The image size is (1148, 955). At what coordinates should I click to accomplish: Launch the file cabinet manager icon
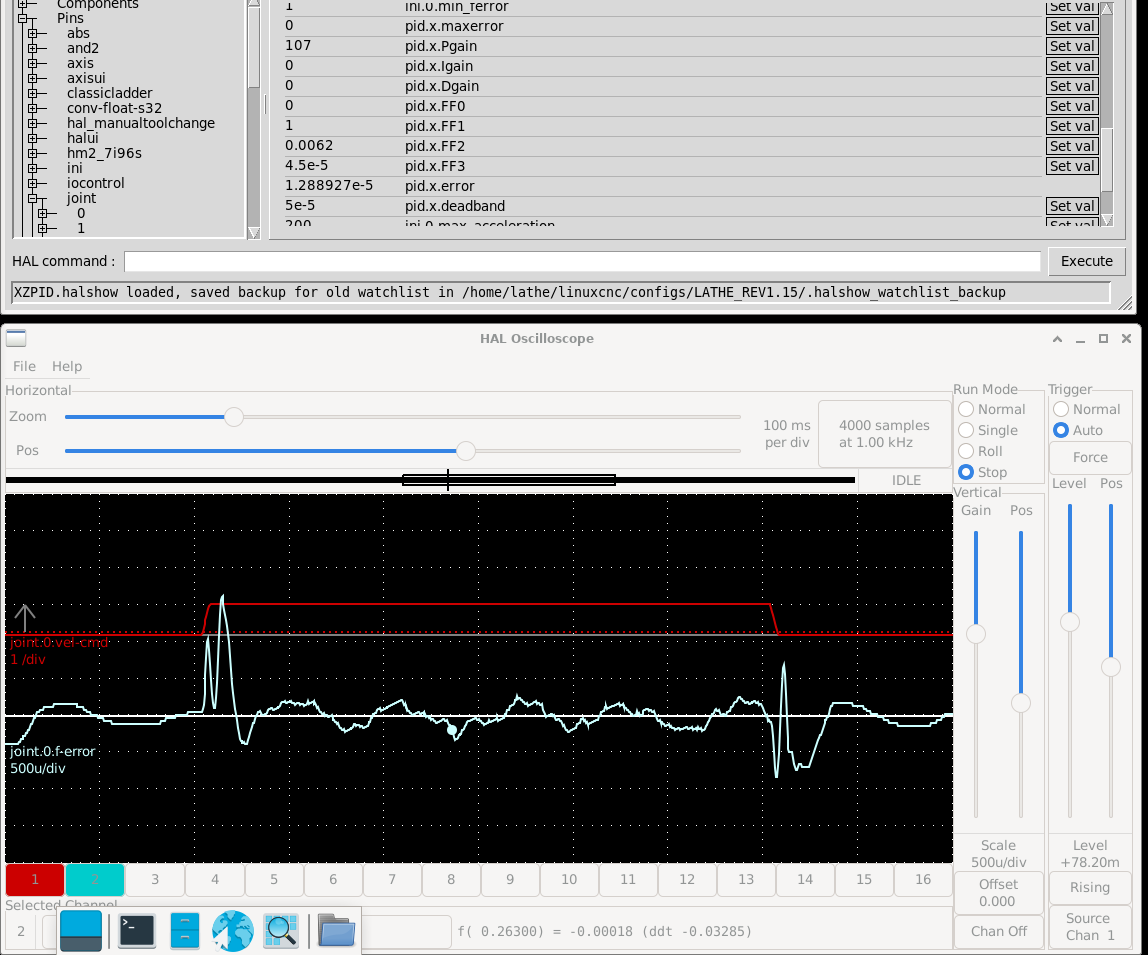184,932
